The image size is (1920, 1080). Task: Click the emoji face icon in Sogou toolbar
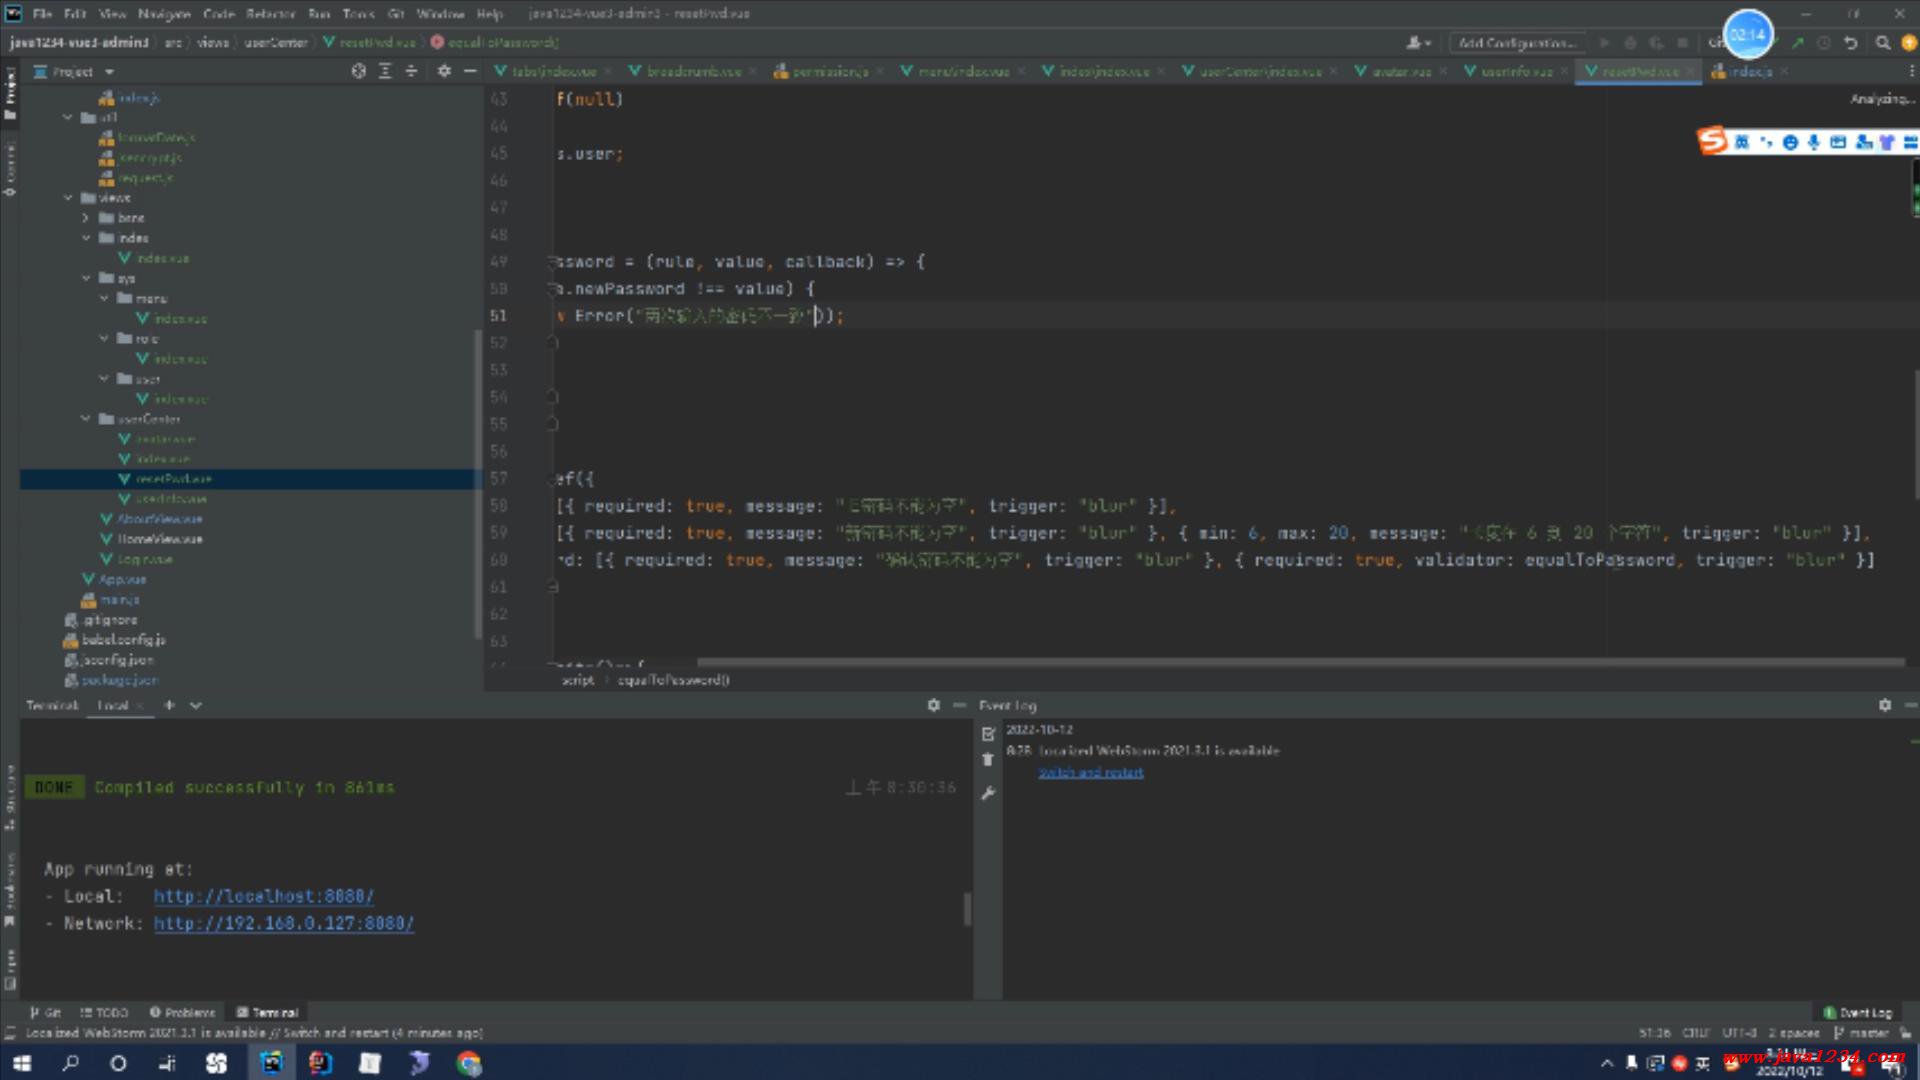pyautogui.click(x=1790, y=142)
